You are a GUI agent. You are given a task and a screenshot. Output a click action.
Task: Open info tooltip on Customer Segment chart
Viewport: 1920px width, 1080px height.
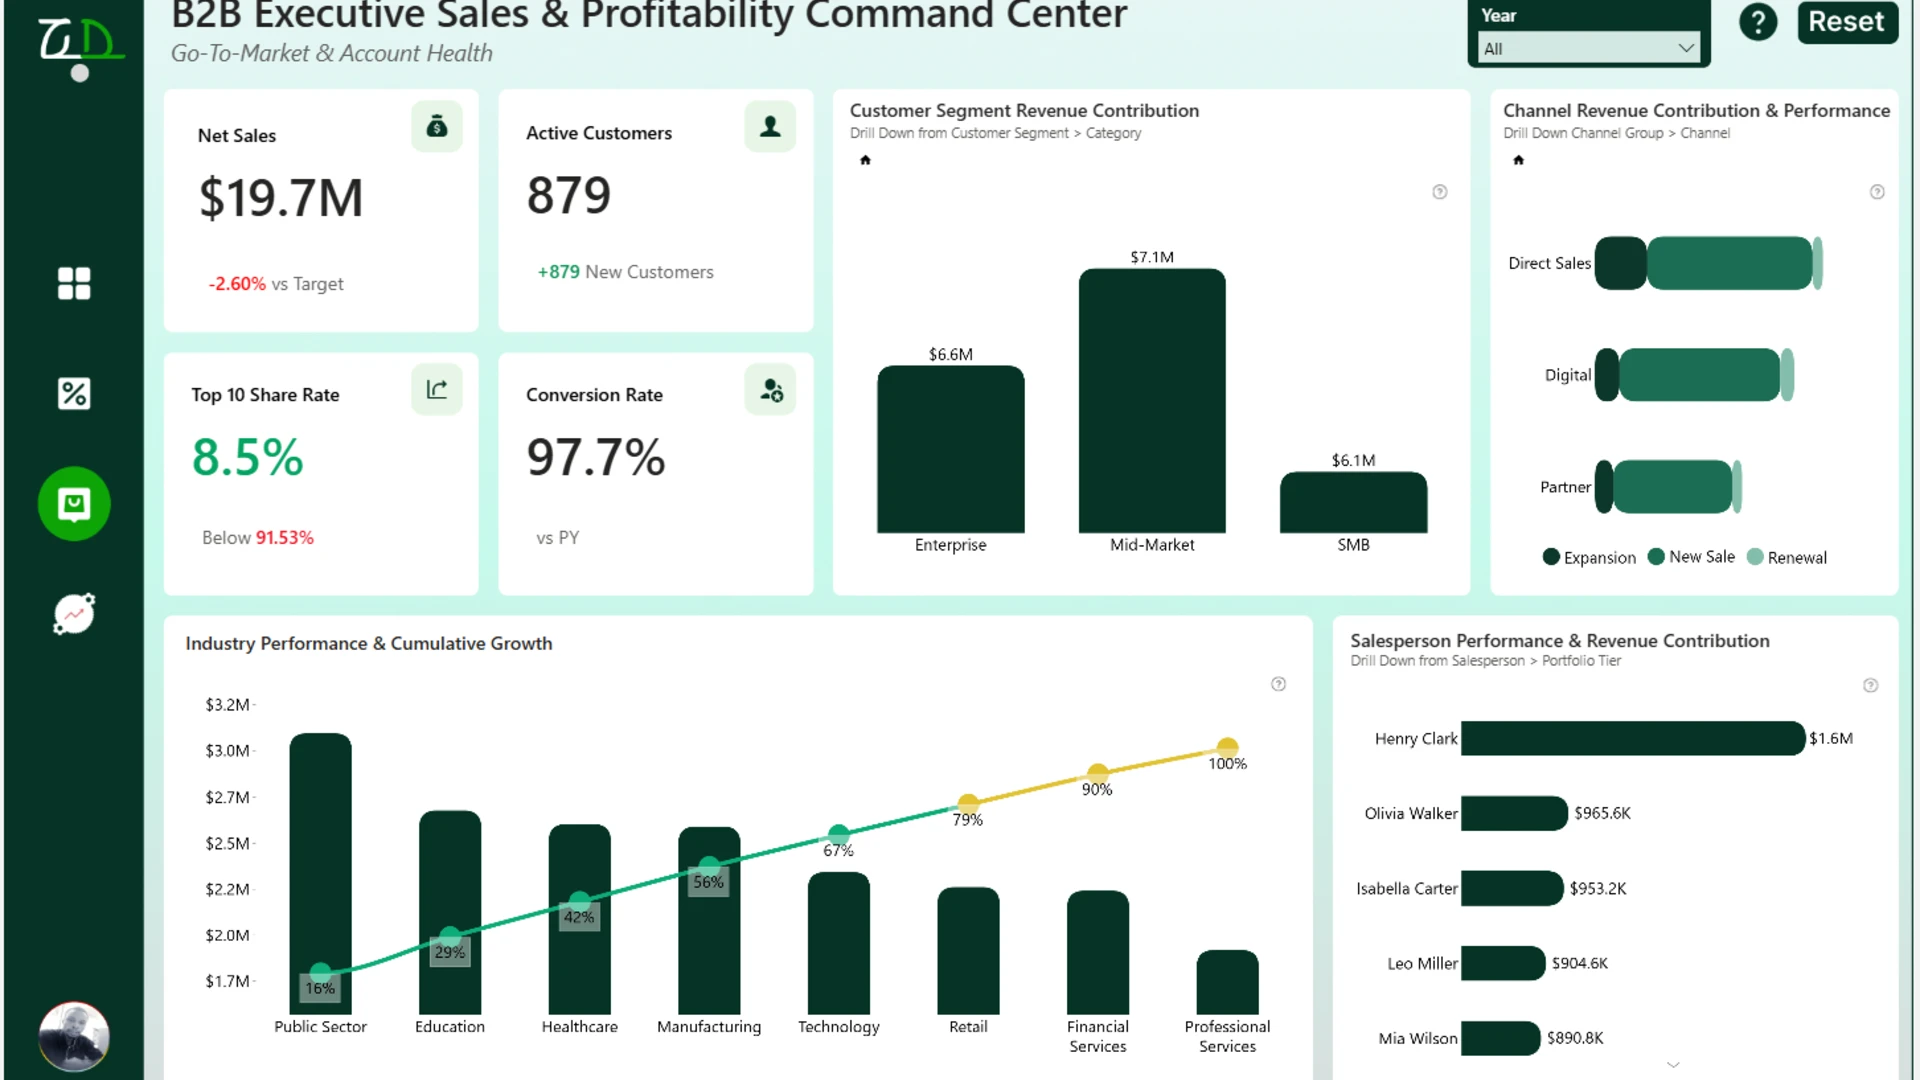(x=1440, y=192)
